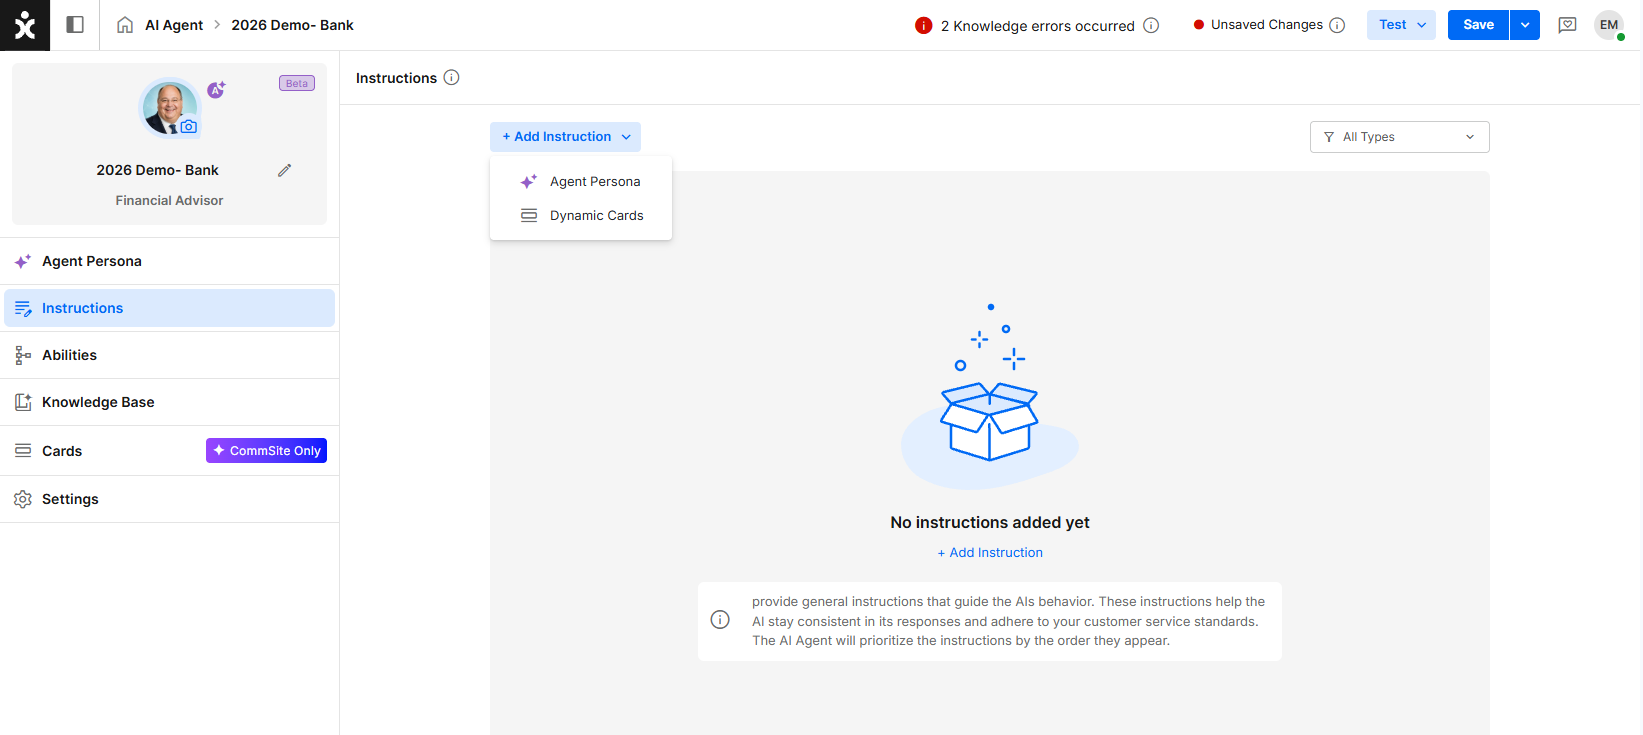The image size is (1643, 735).
Task: Click info icon in instructions hint box
Action: (720, 620)
